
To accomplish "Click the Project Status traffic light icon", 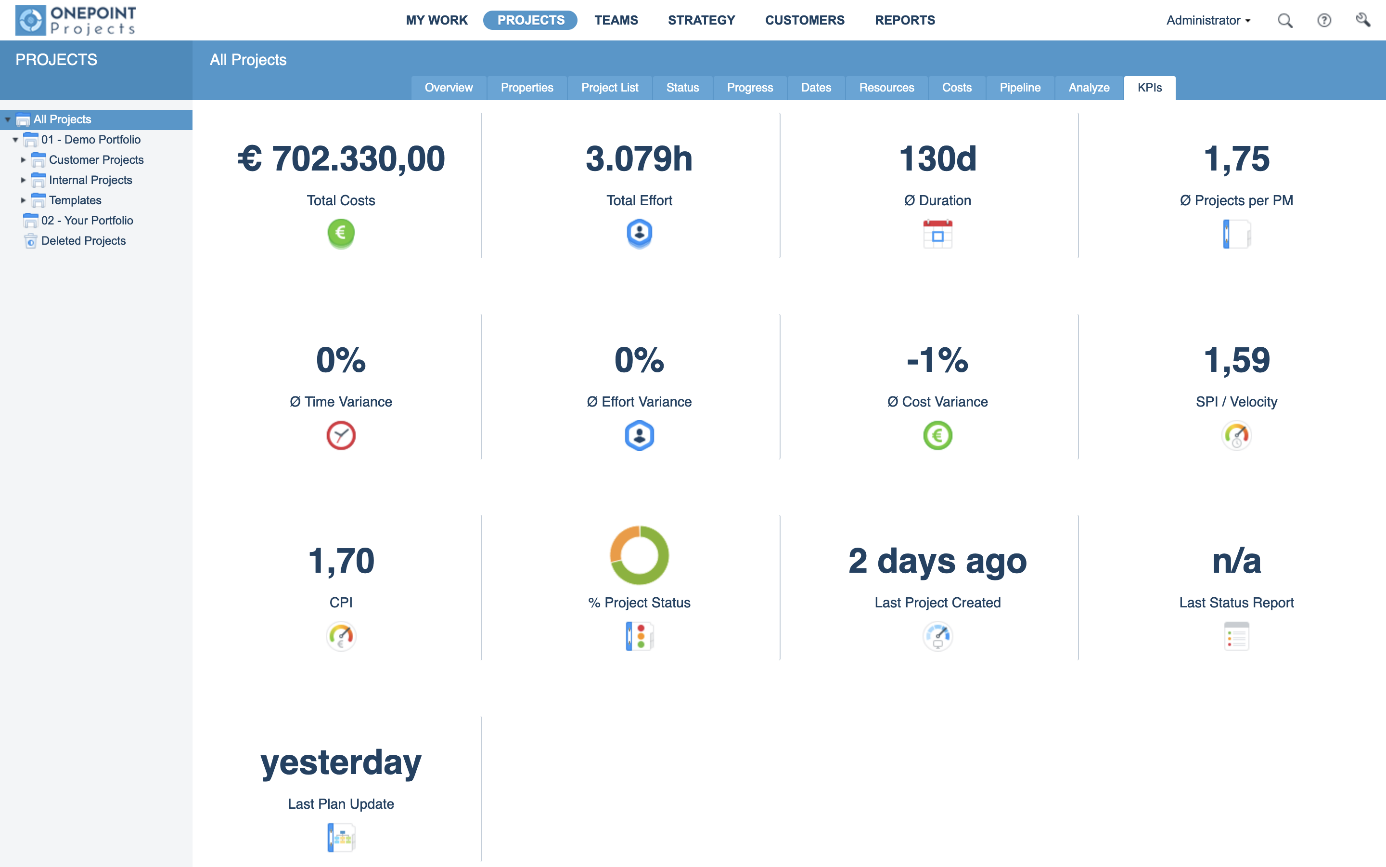I will tap(639, 637).
